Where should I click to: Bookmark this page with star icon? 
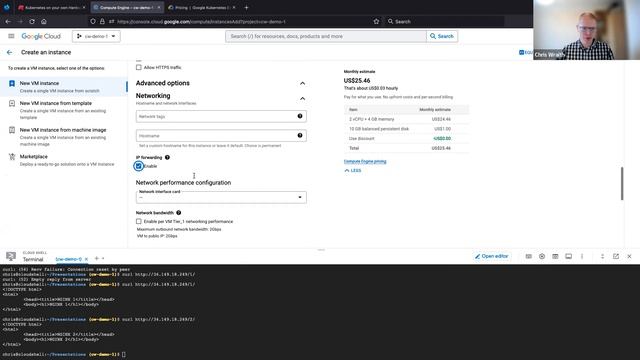click(376, 21)
